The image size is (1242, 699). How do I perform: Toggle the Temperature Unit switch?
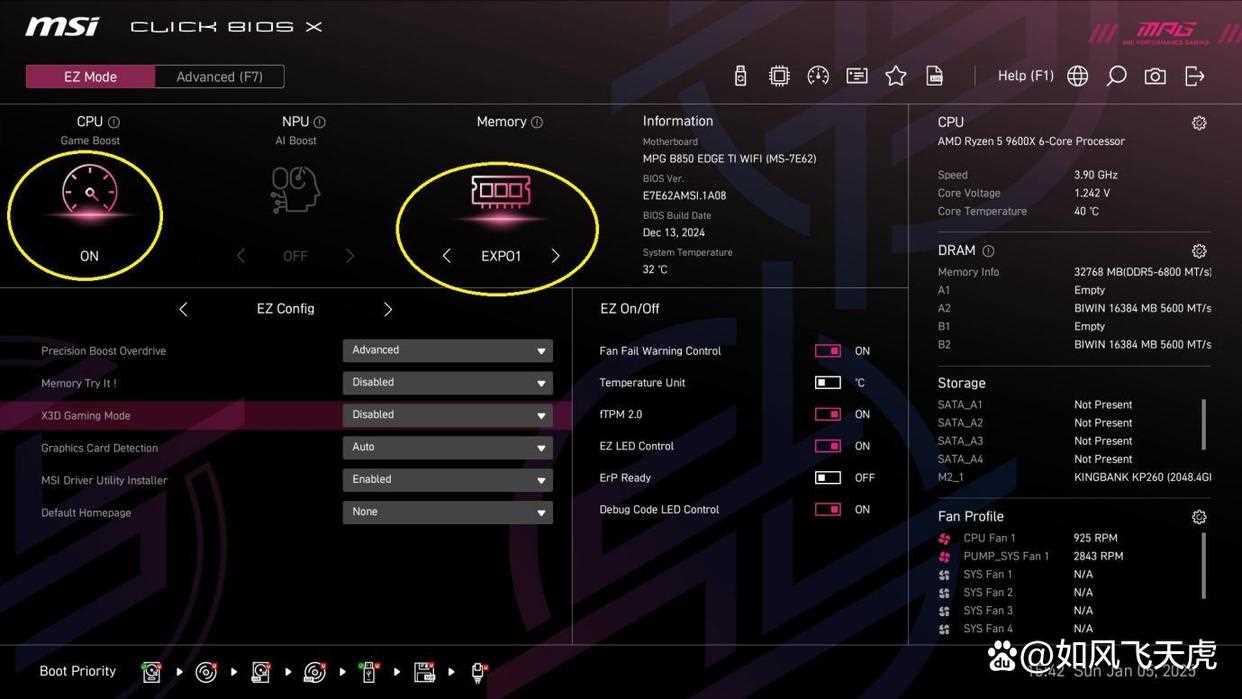828,383
